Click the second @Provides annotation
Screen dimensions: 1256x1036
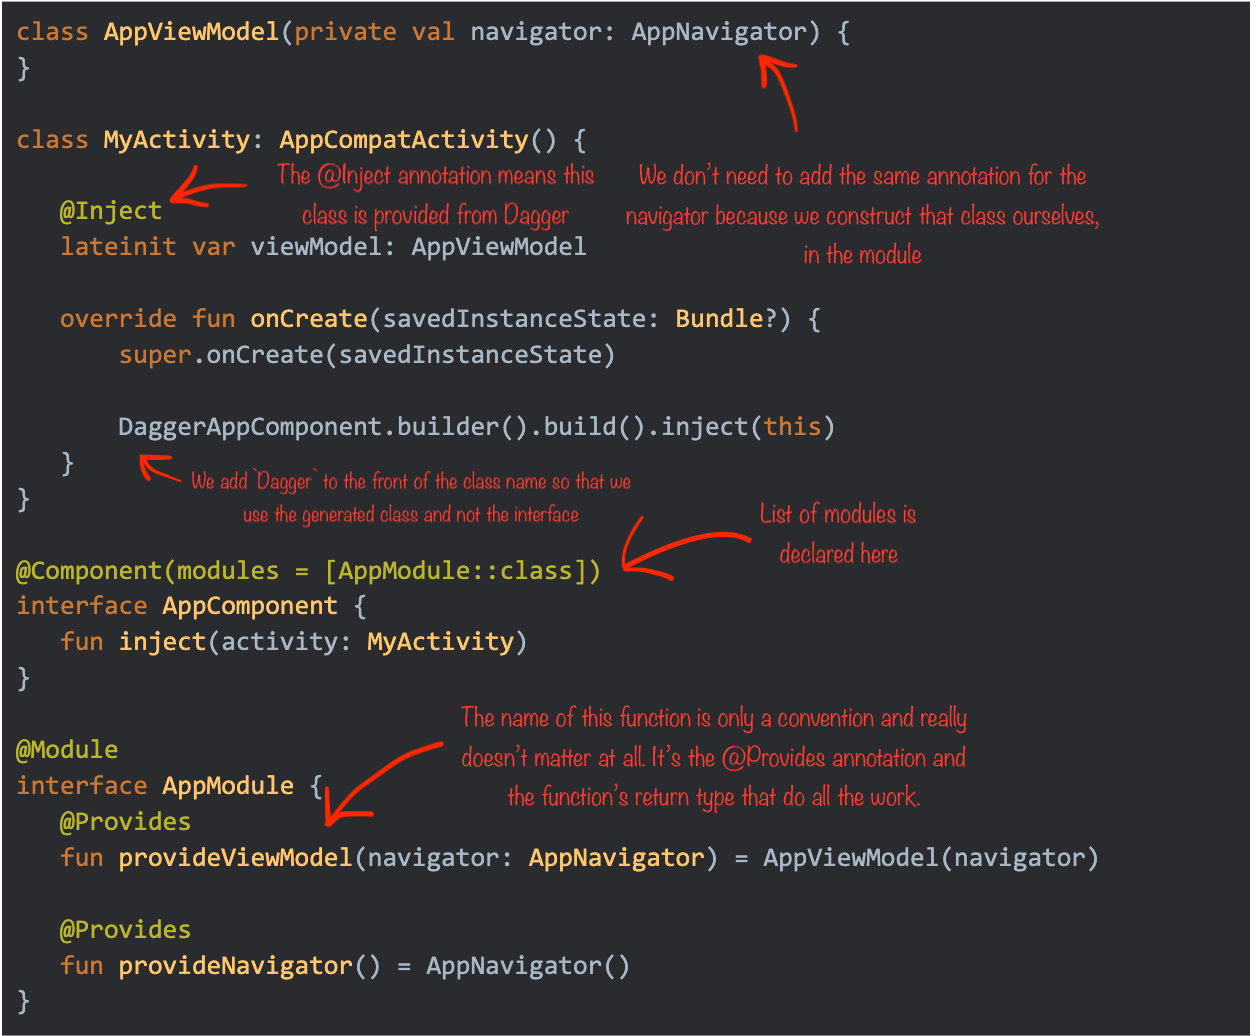coord(125,929)
